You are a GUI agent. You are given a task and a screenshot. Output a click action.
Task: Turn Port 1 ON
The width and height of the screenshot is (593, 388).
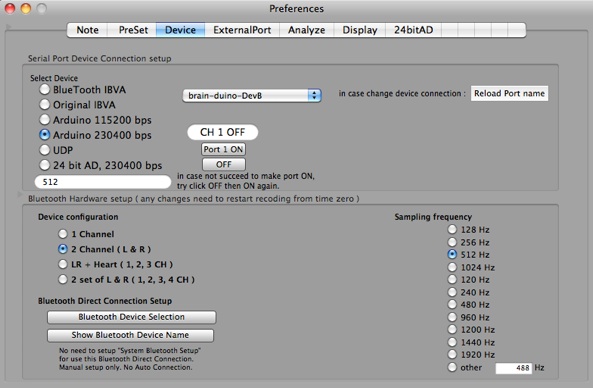(223, 149)
